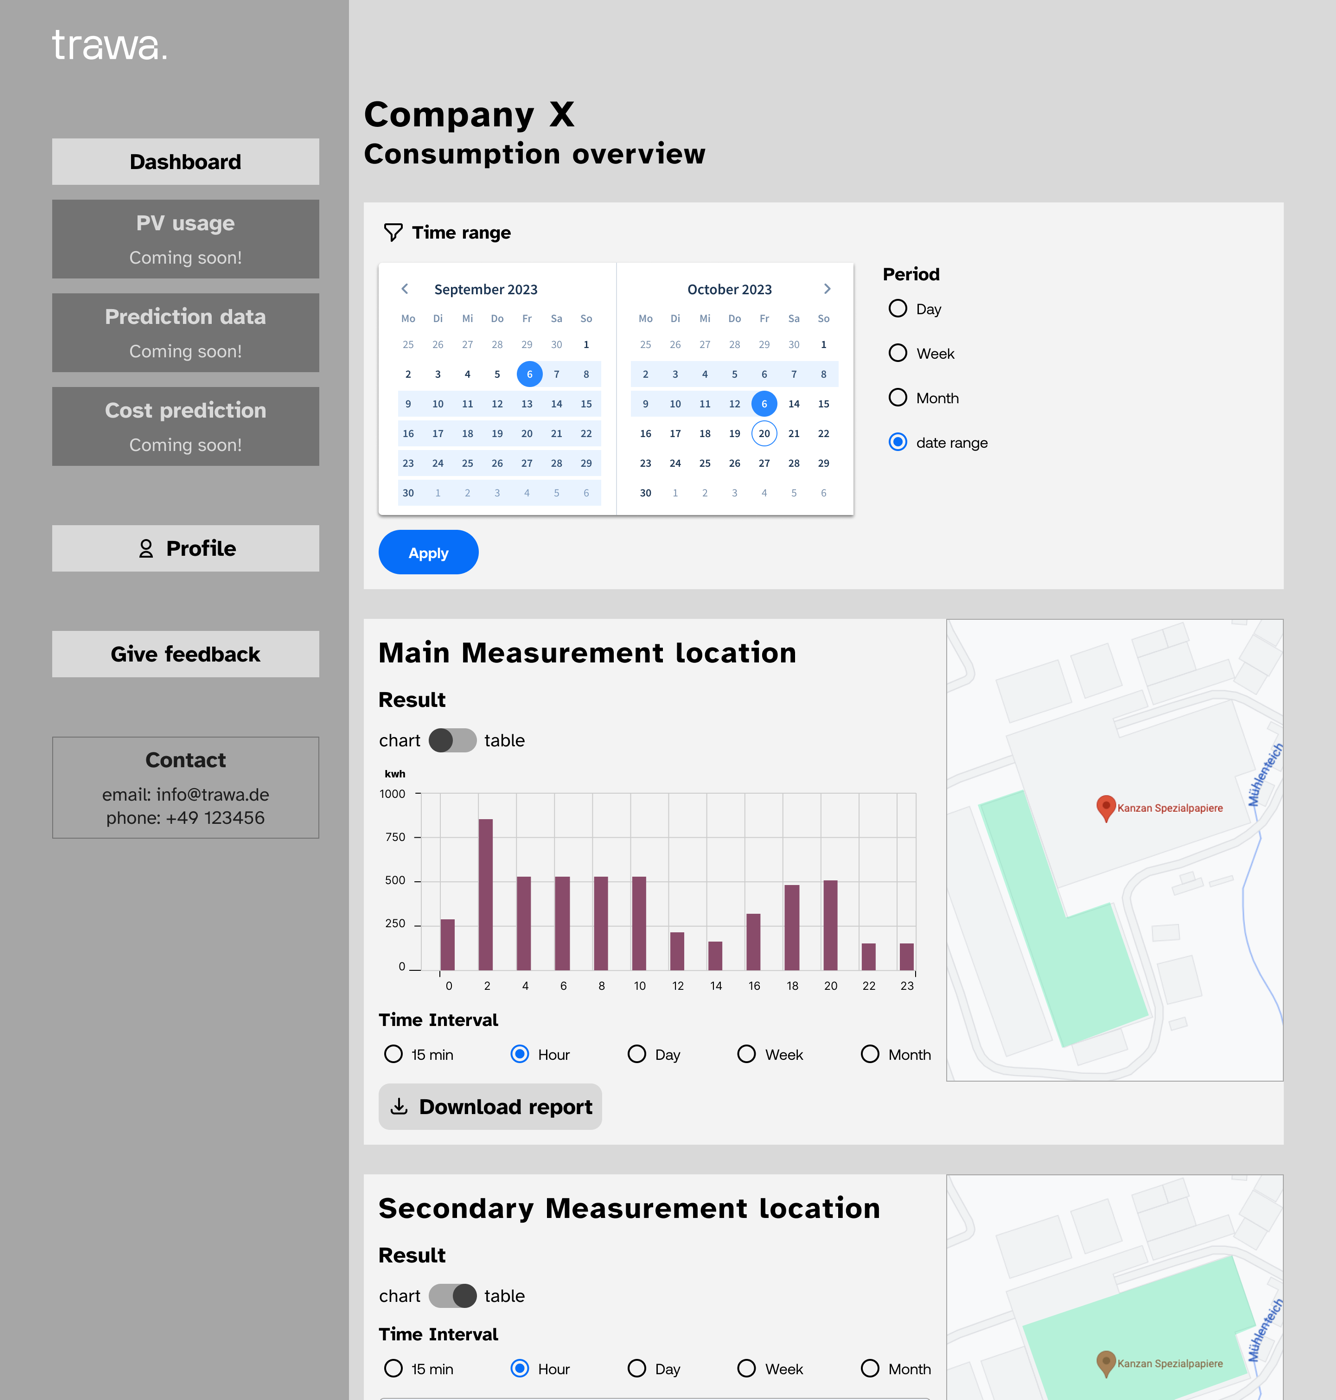
Task: Click the 'October 2023' month title
Action: (730, 289)
